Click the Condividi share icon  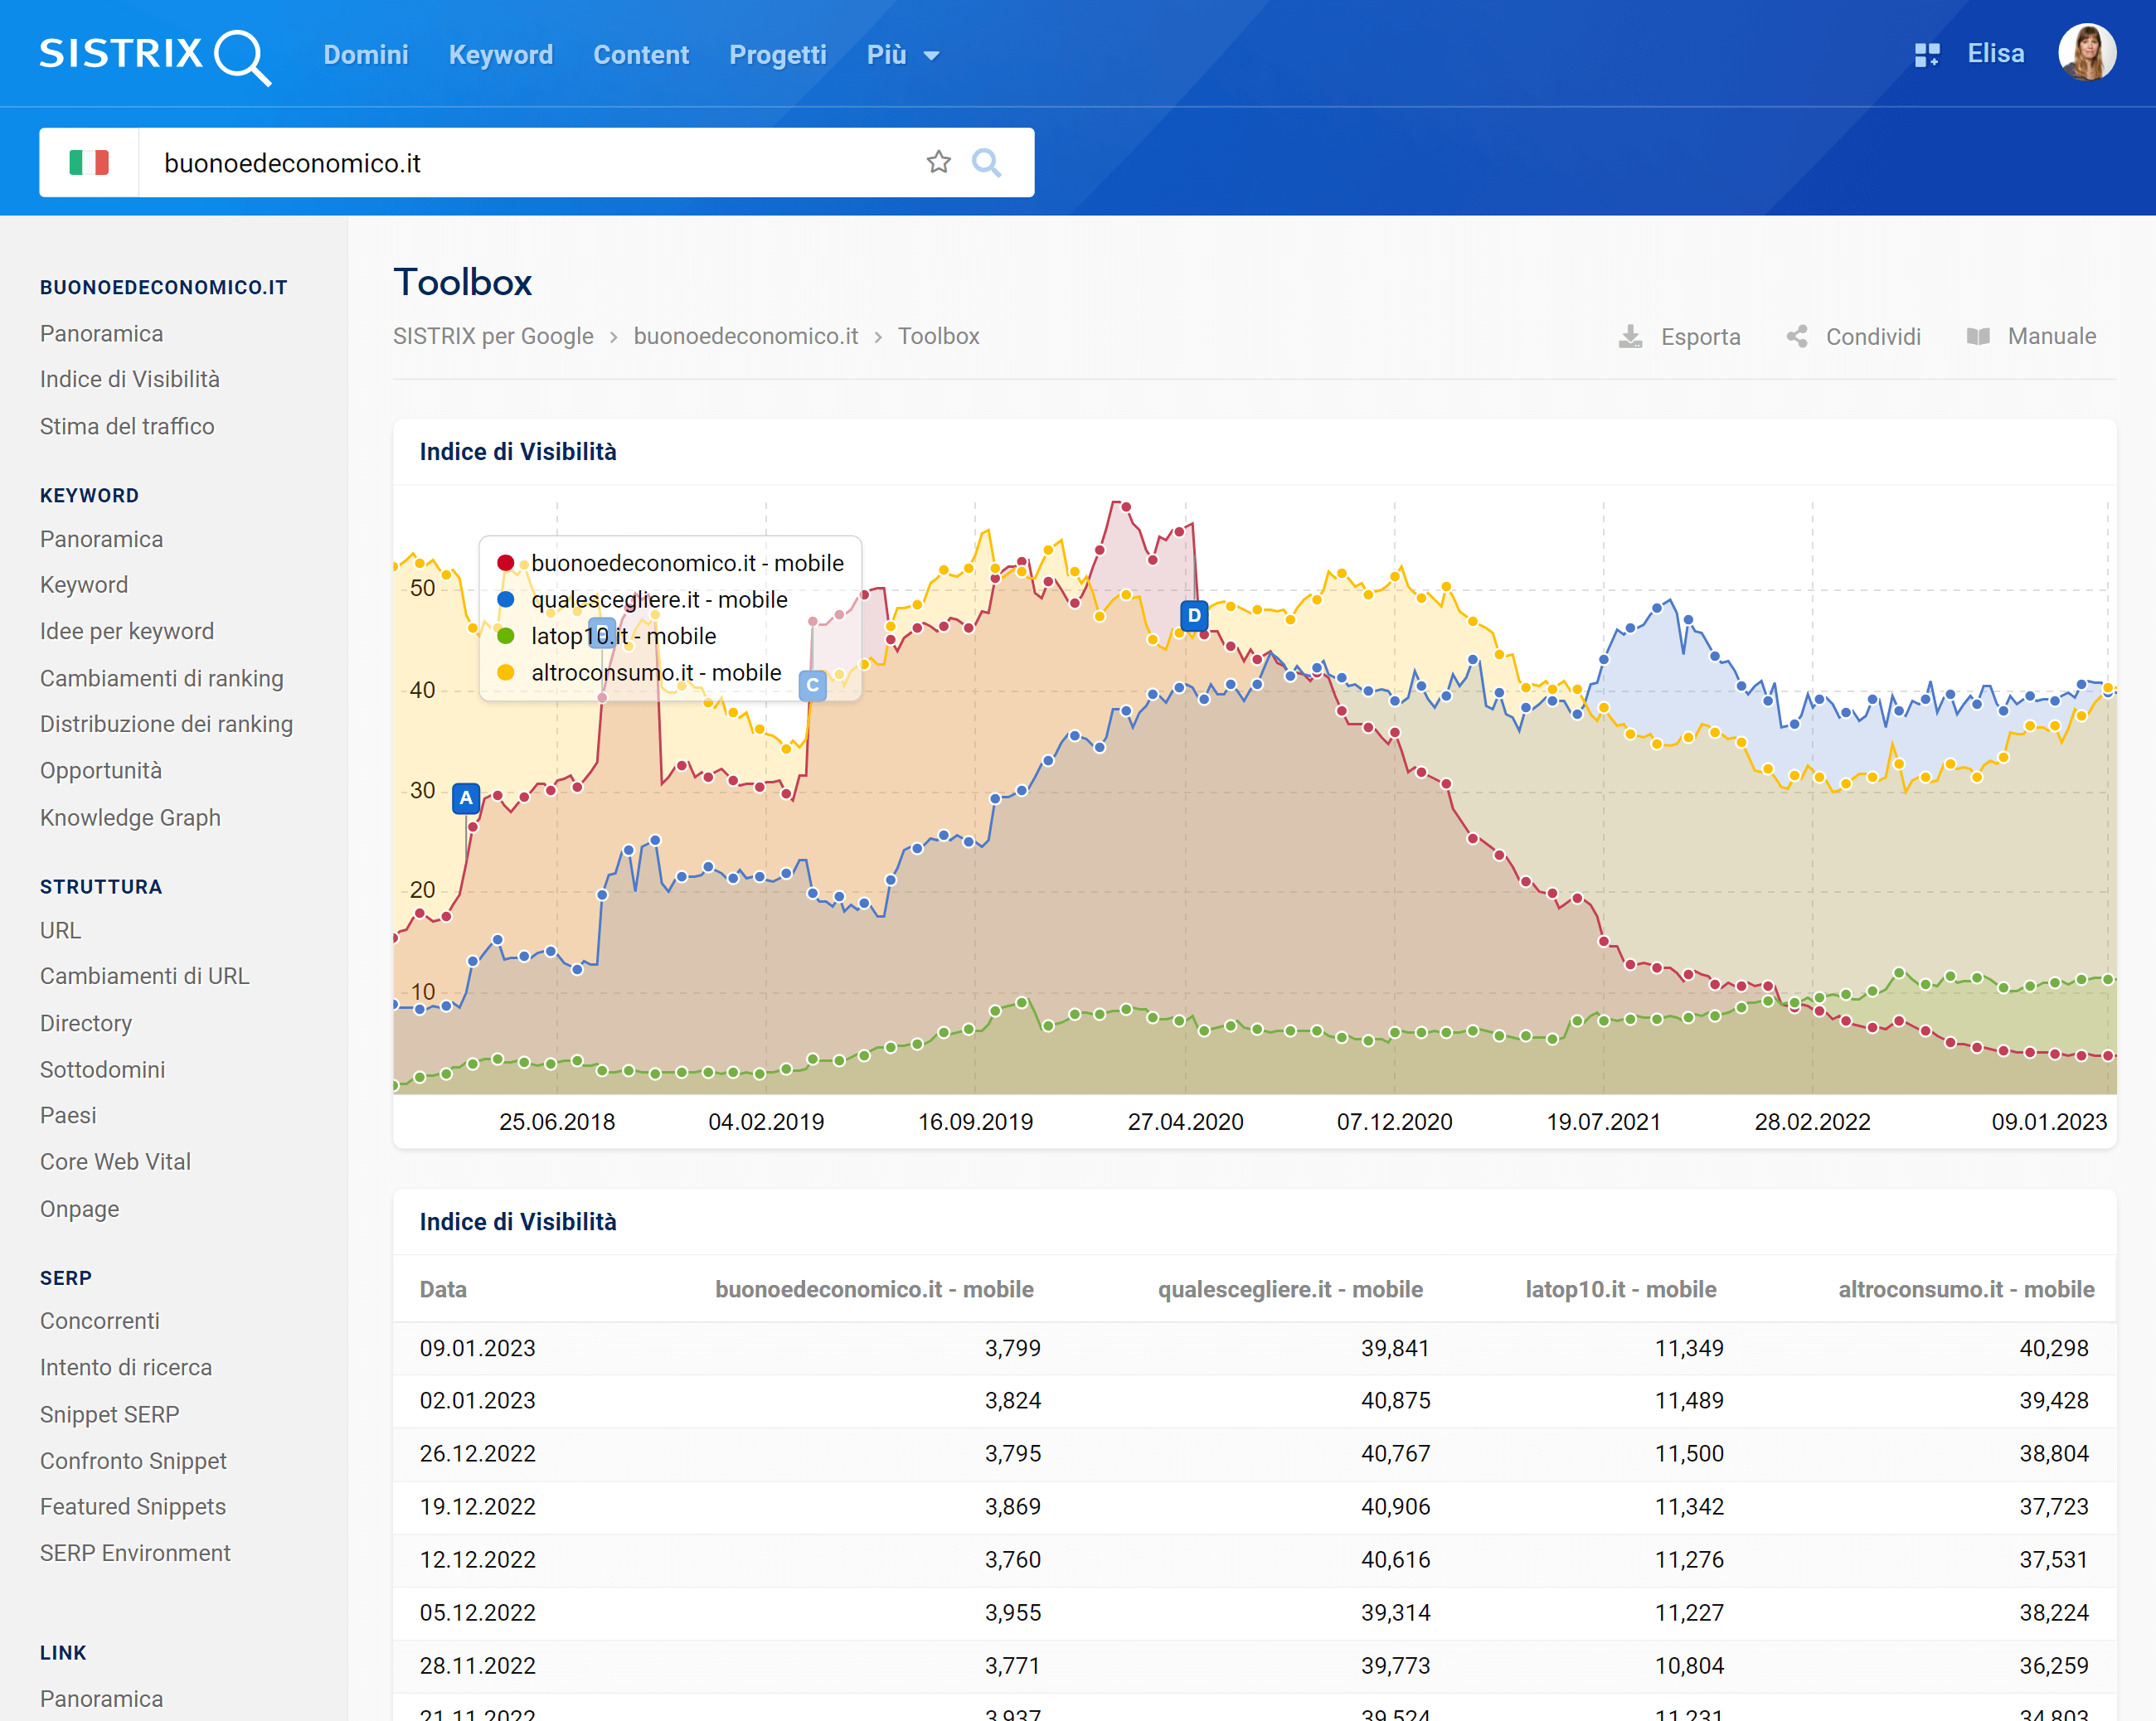pos(1797,337)
